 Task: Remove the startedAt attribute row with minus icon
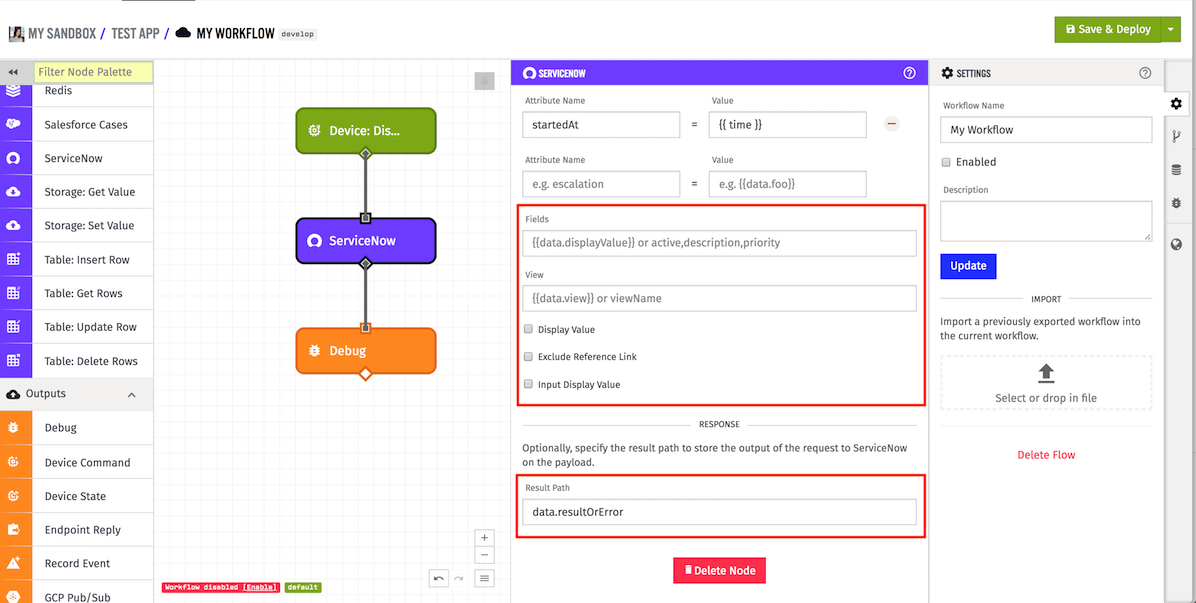point(892,123)
